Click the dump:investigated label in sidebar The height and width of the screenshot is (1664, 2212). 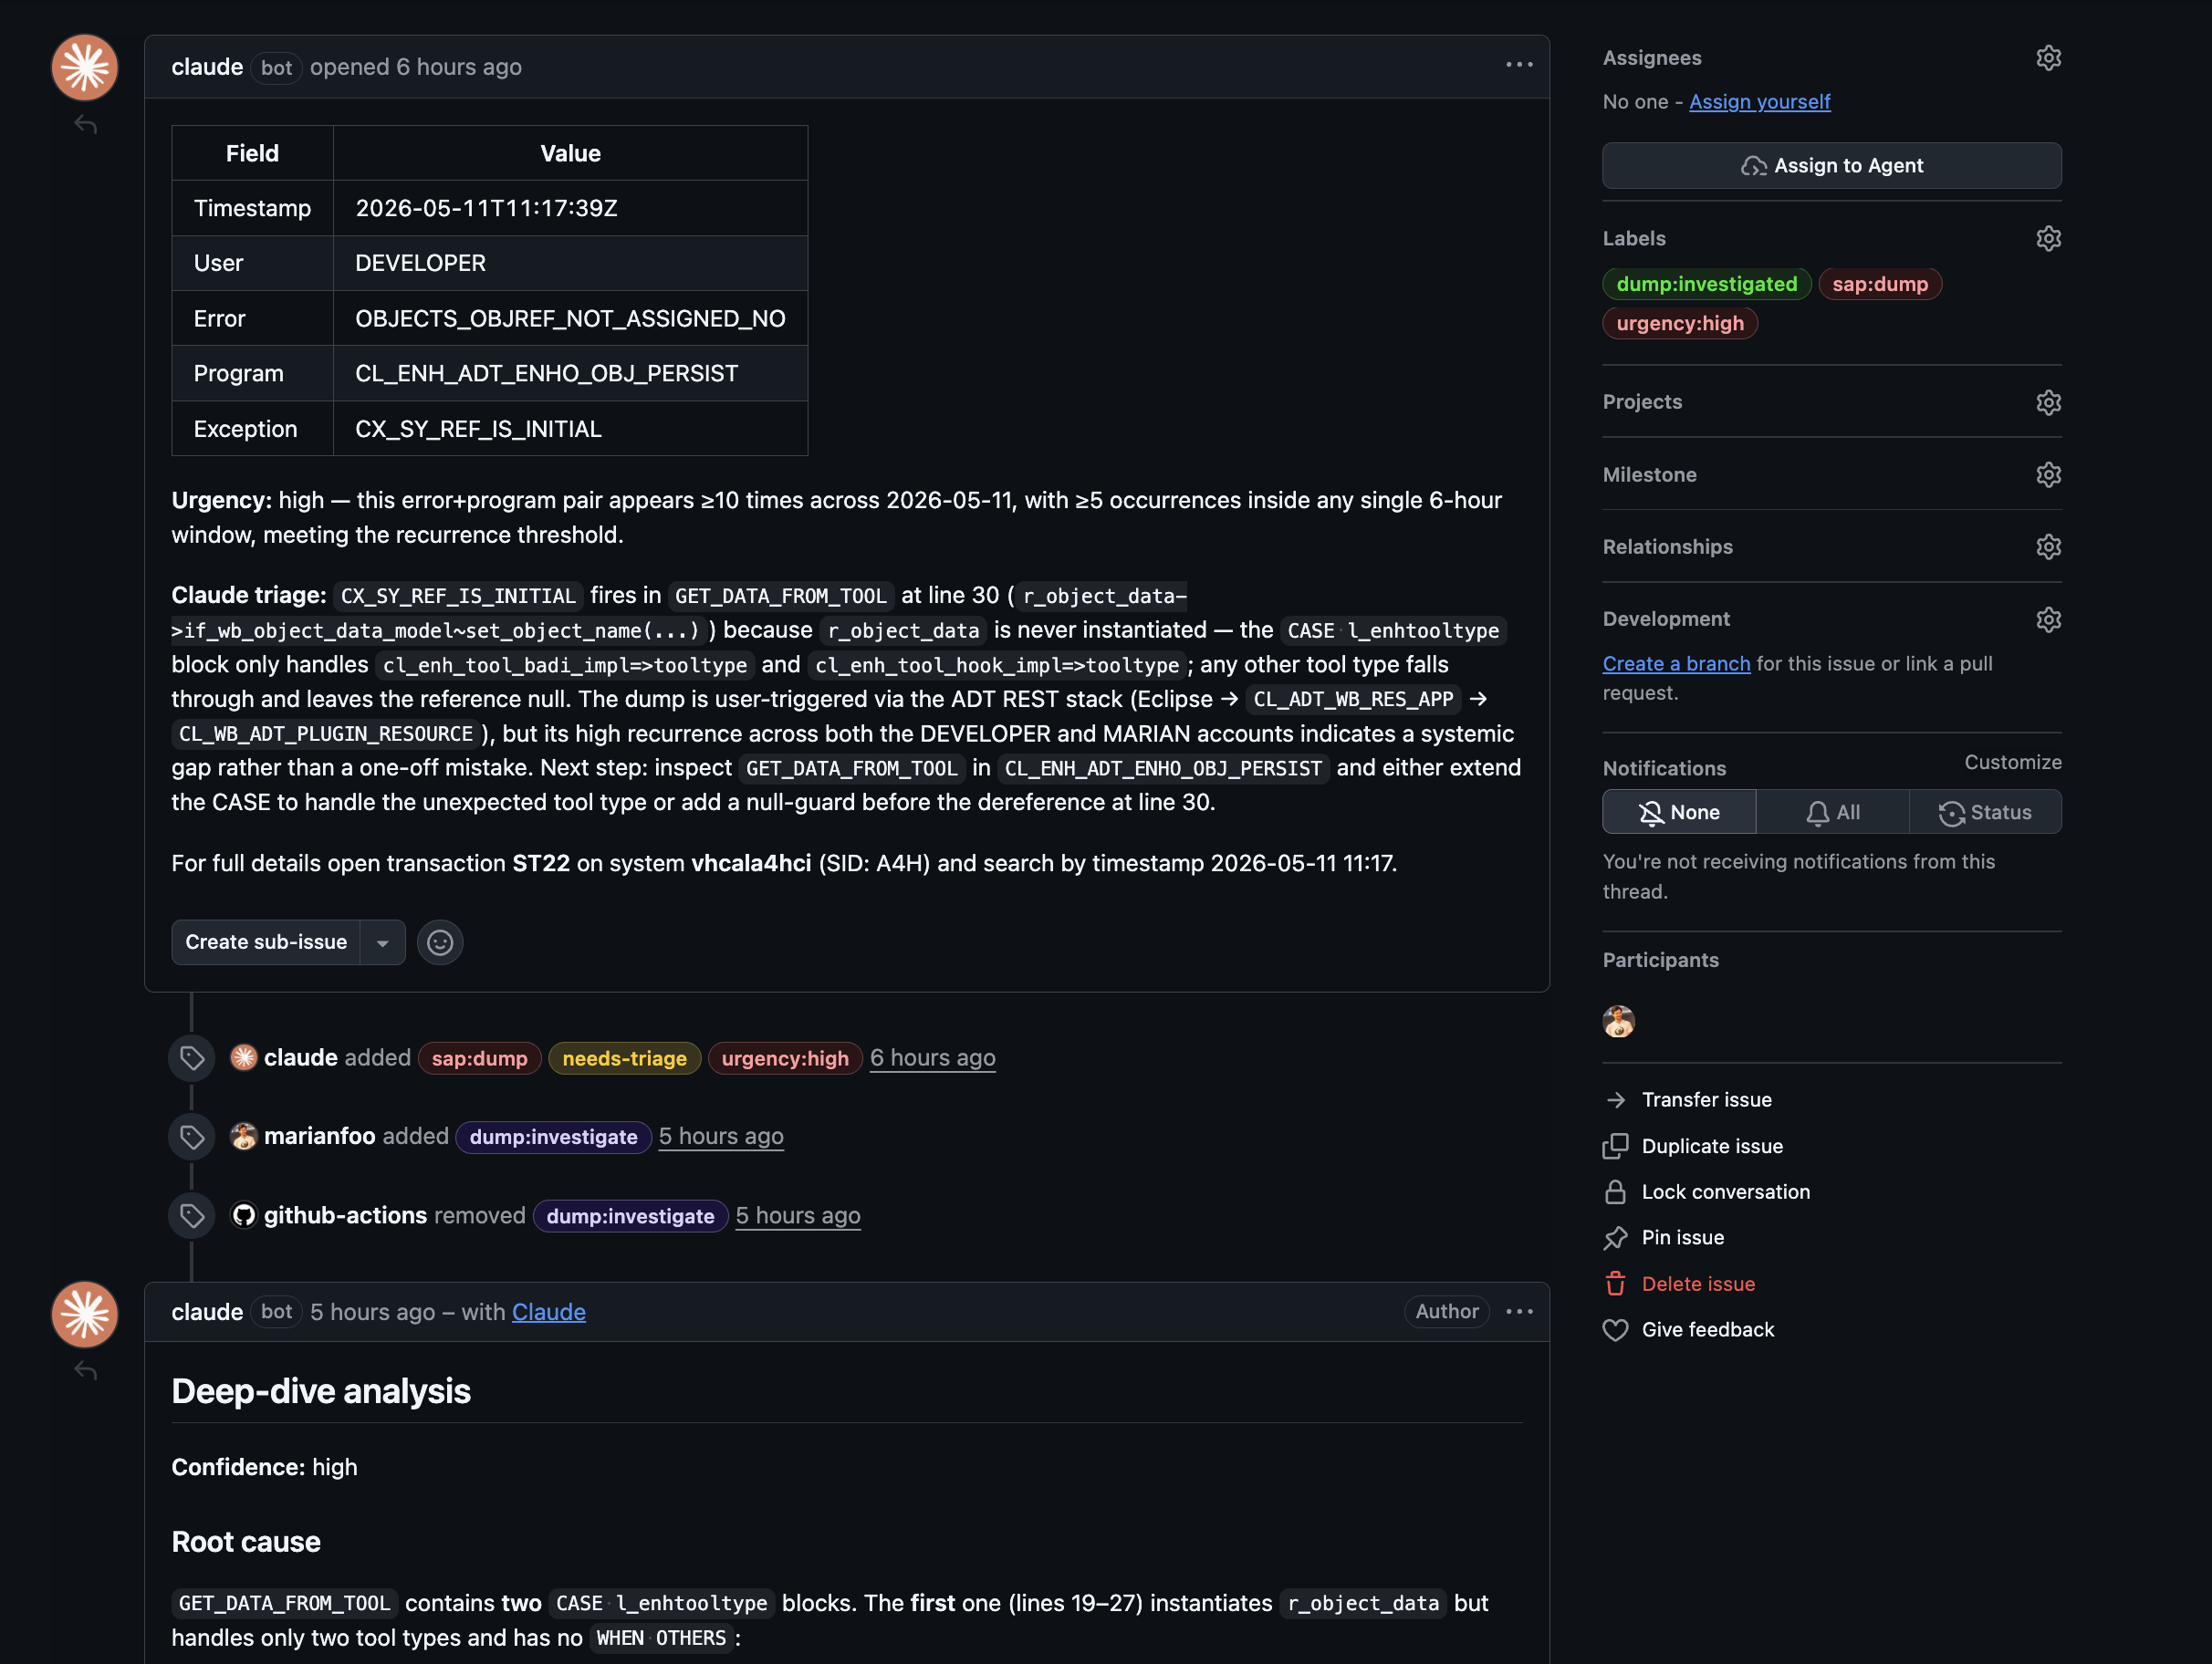coord(1706,284)
